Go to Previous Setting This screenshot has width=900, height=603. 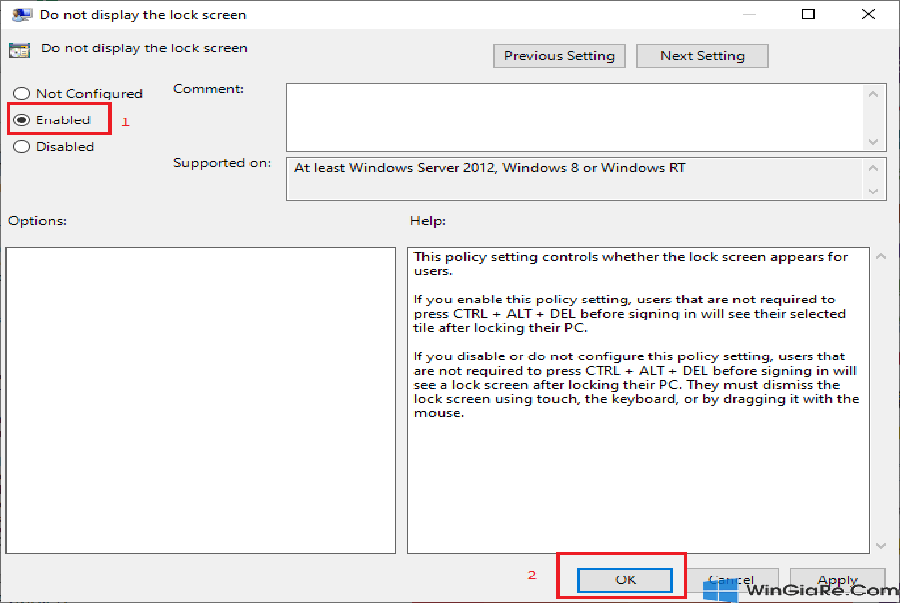[x=559, y=56]
